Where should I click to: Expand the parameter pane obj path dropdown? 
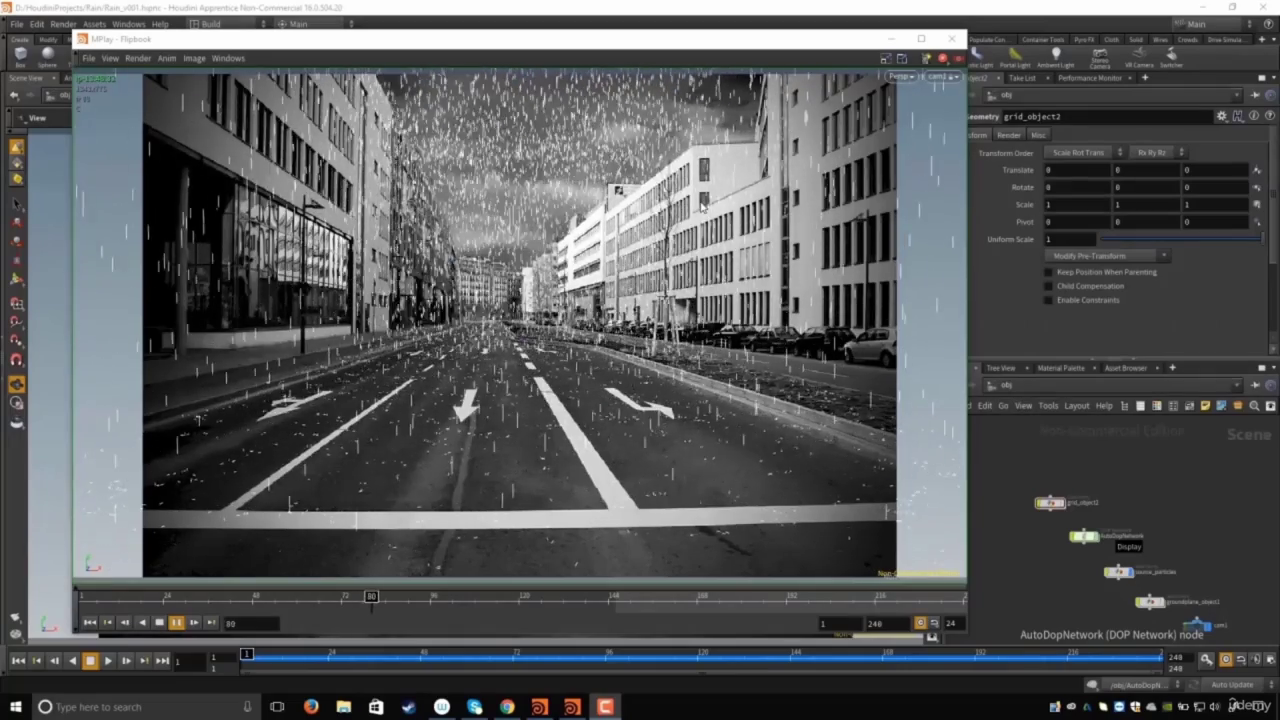click(1237, 95)
